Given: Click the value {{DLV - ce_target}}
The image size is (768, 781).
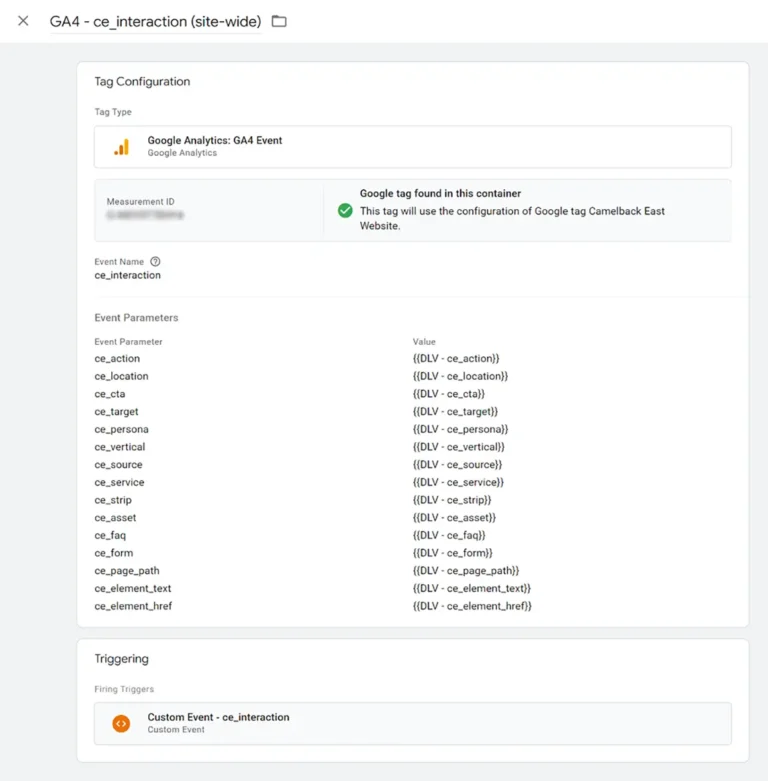Looking at the screenshot, I should tap(455, 411).
